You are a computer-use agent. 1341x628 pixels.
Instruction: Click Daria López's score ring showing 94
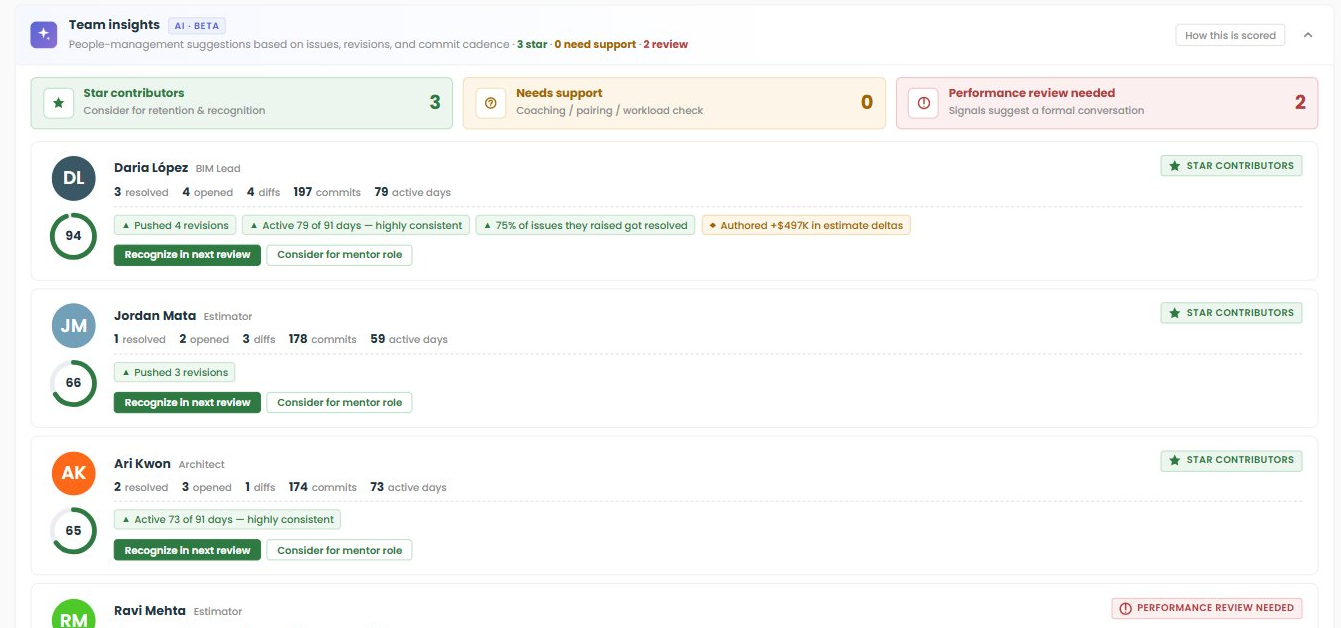point(74,236)
